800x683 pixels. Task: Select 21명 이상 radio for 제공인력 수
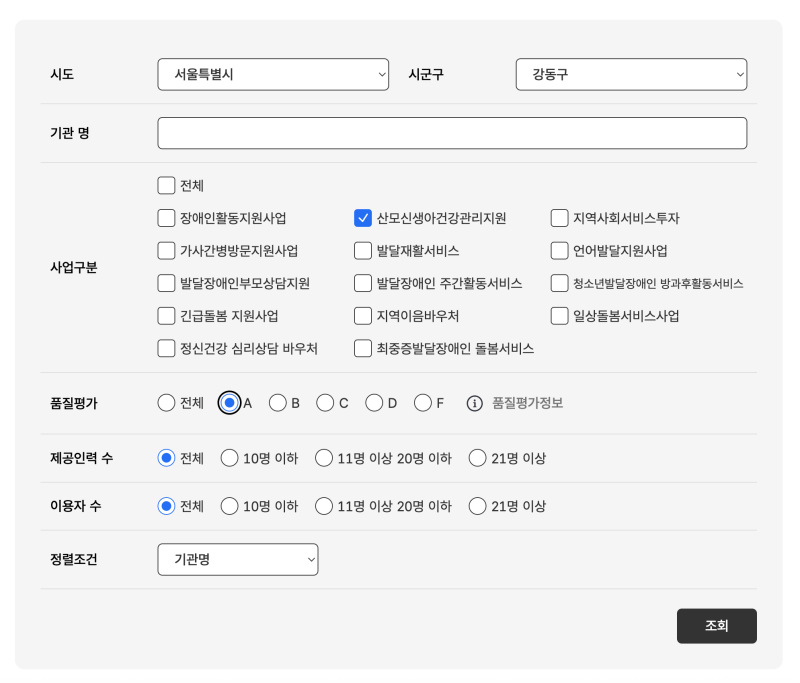478,458
